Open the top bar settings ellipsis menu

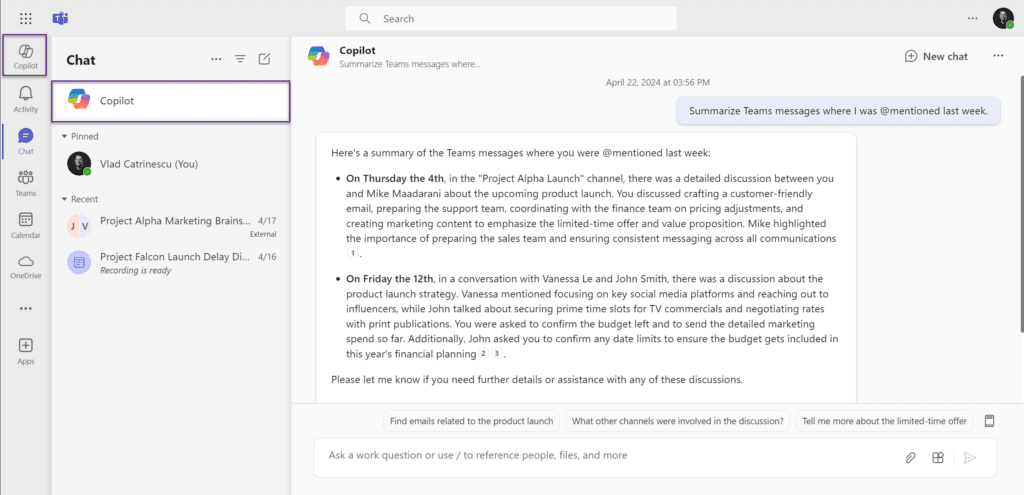click(x=973, y=18)
